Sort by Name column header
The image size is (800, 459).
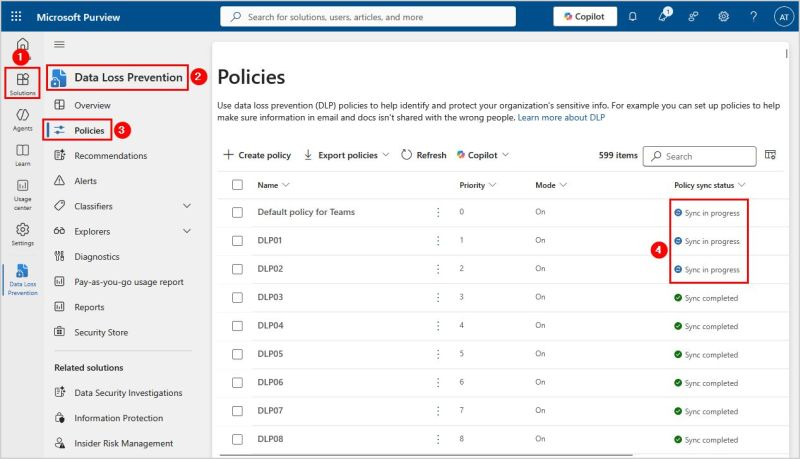coord(273,185)
